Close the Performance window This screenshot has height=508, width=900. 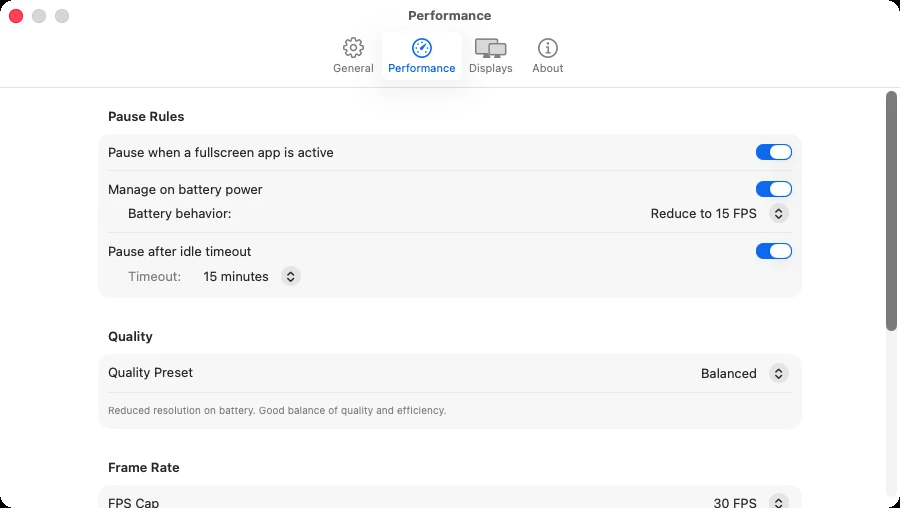click(16, 16)
